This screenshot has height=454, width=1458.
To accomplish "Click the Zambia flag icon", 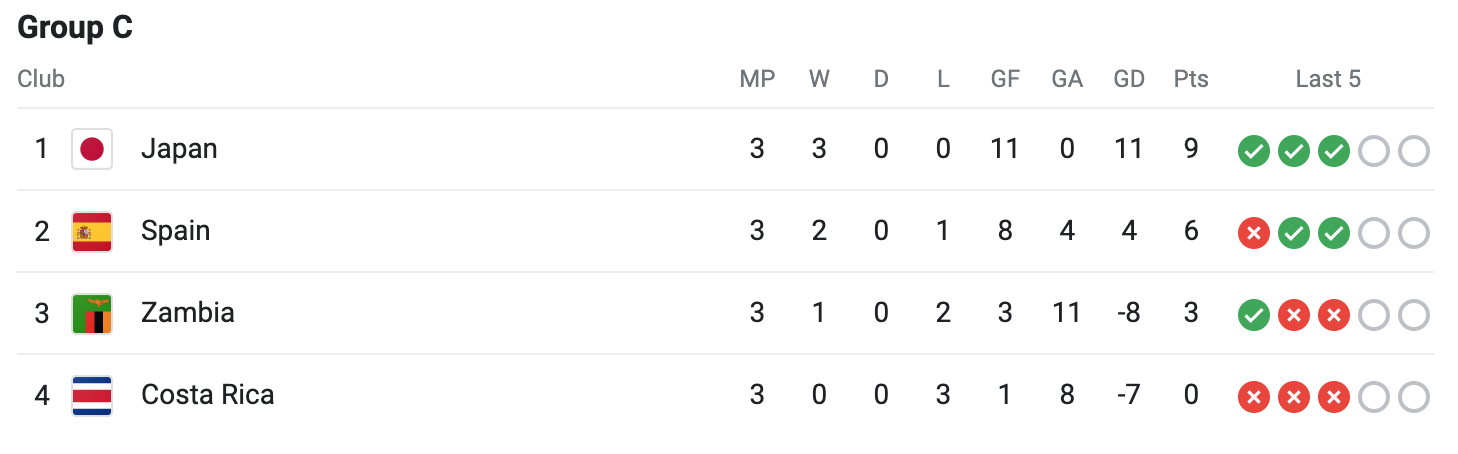I will coord(92,314).
